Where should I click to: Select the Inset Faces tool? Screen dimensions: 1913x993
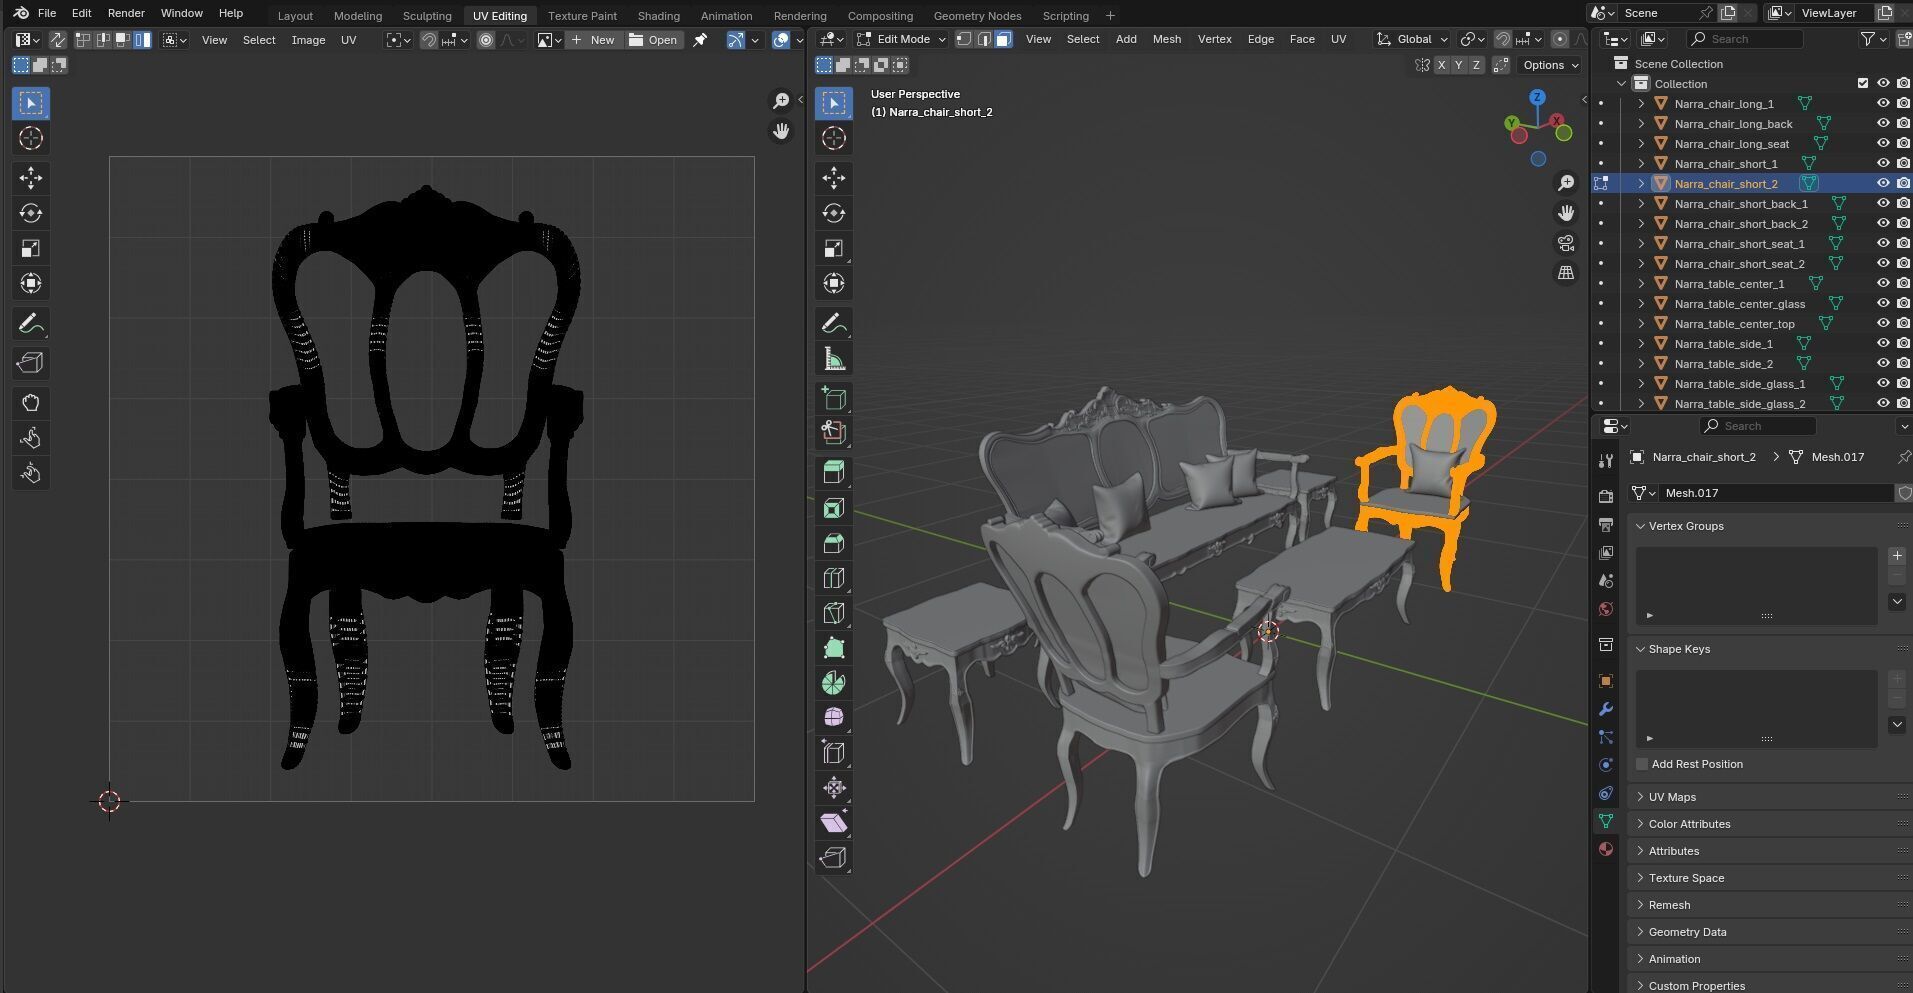click(834, 508)
